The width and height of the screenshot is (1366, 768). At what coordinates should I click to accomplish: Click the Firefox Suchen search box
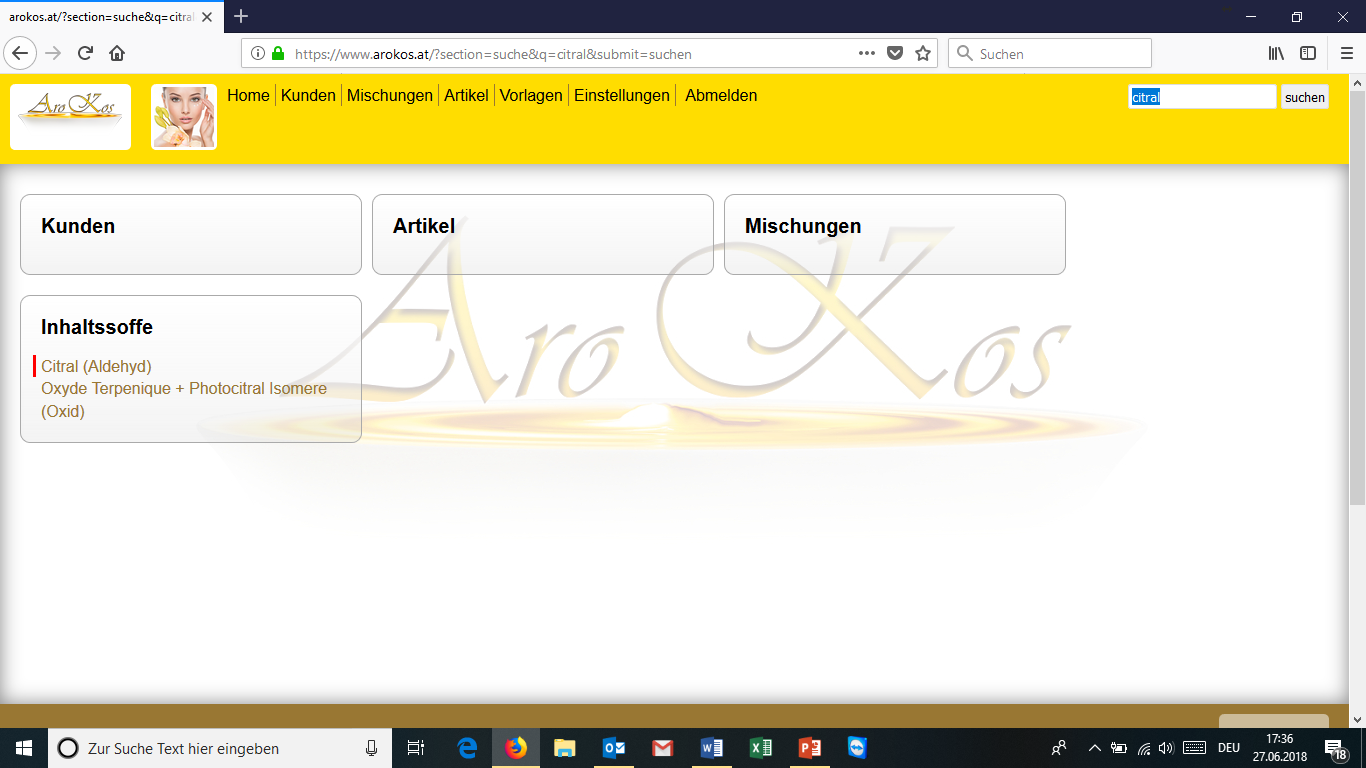click(1050, 54)
